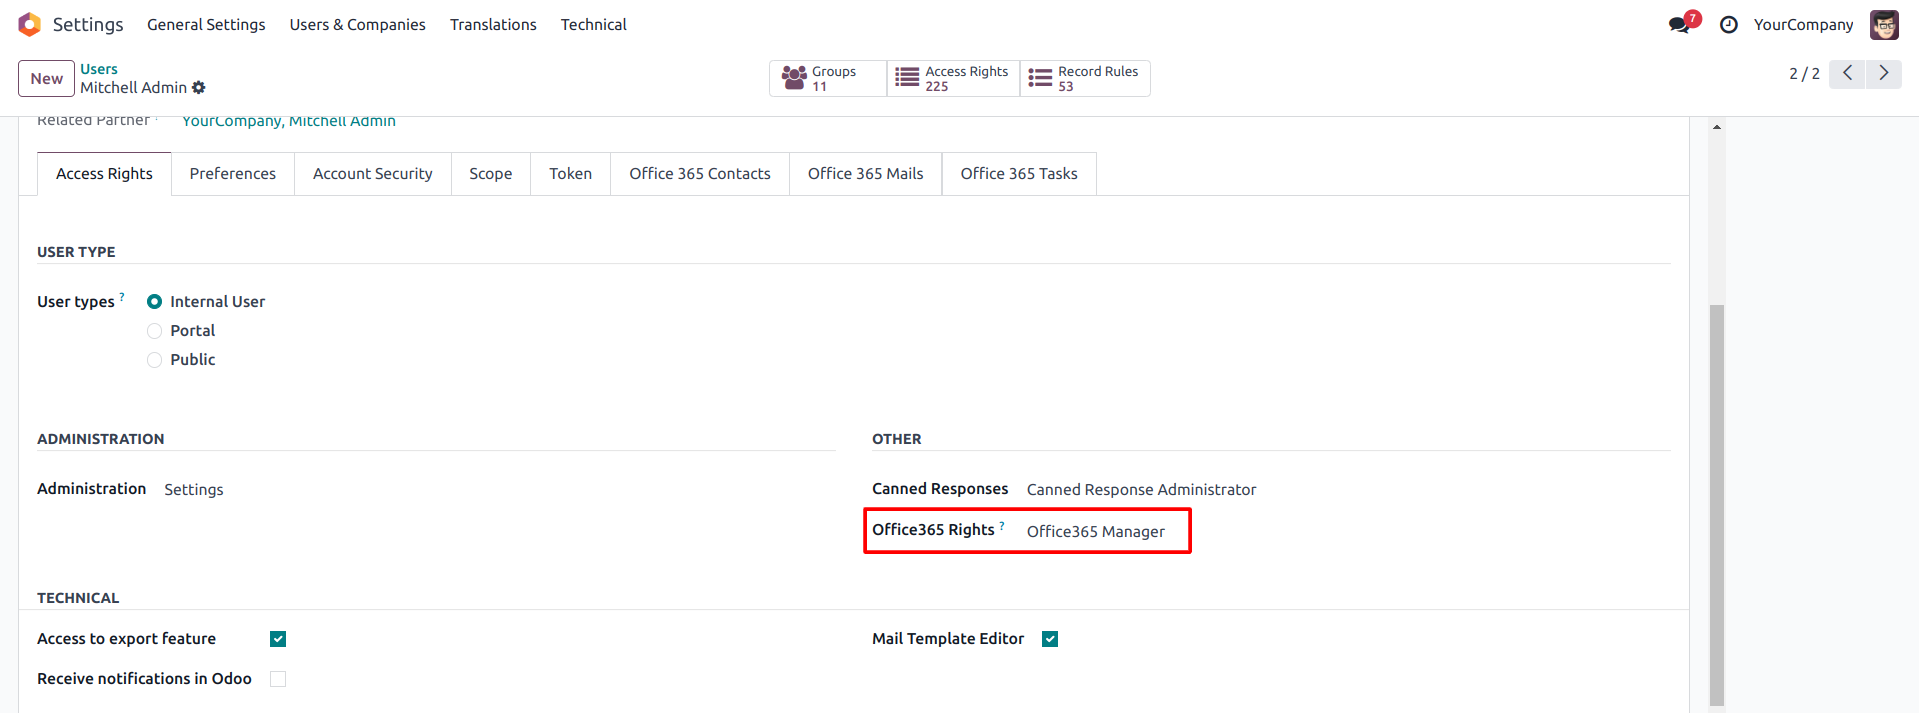Click the user avatar in the top bar
Screen dimensions: 1919x713
1884,25
